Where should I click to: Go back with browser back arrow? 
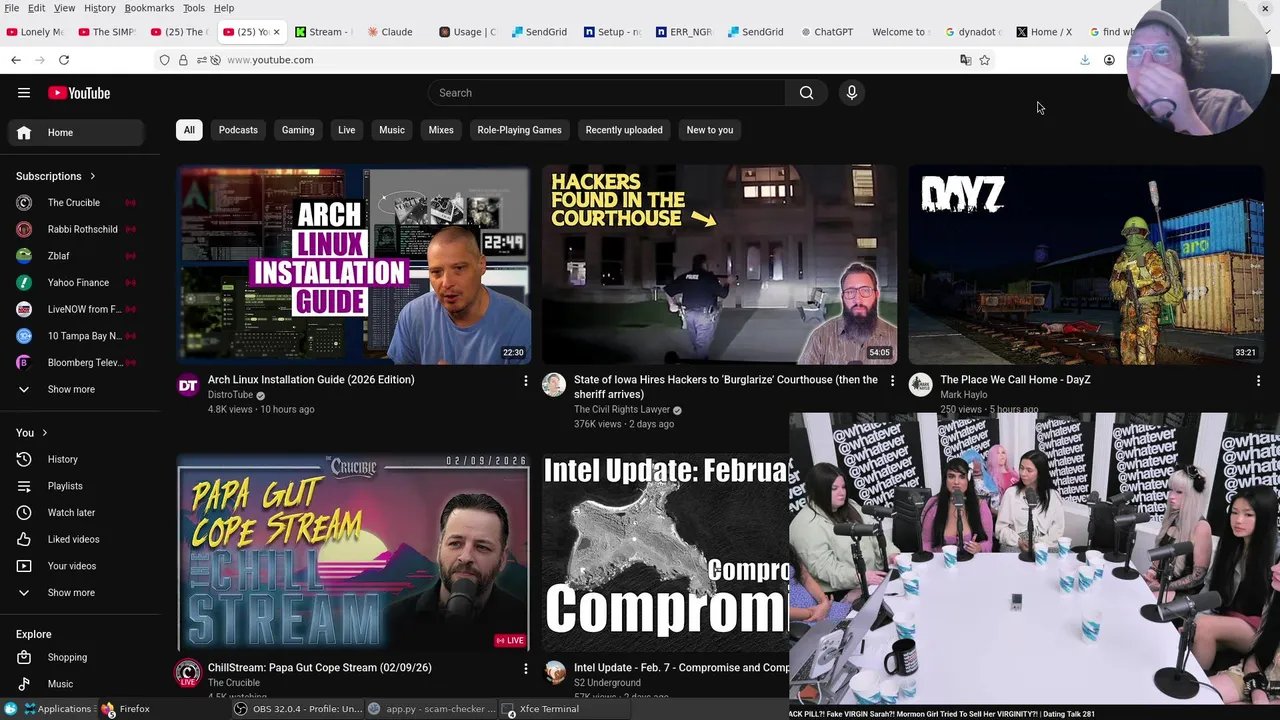(16, 60)
